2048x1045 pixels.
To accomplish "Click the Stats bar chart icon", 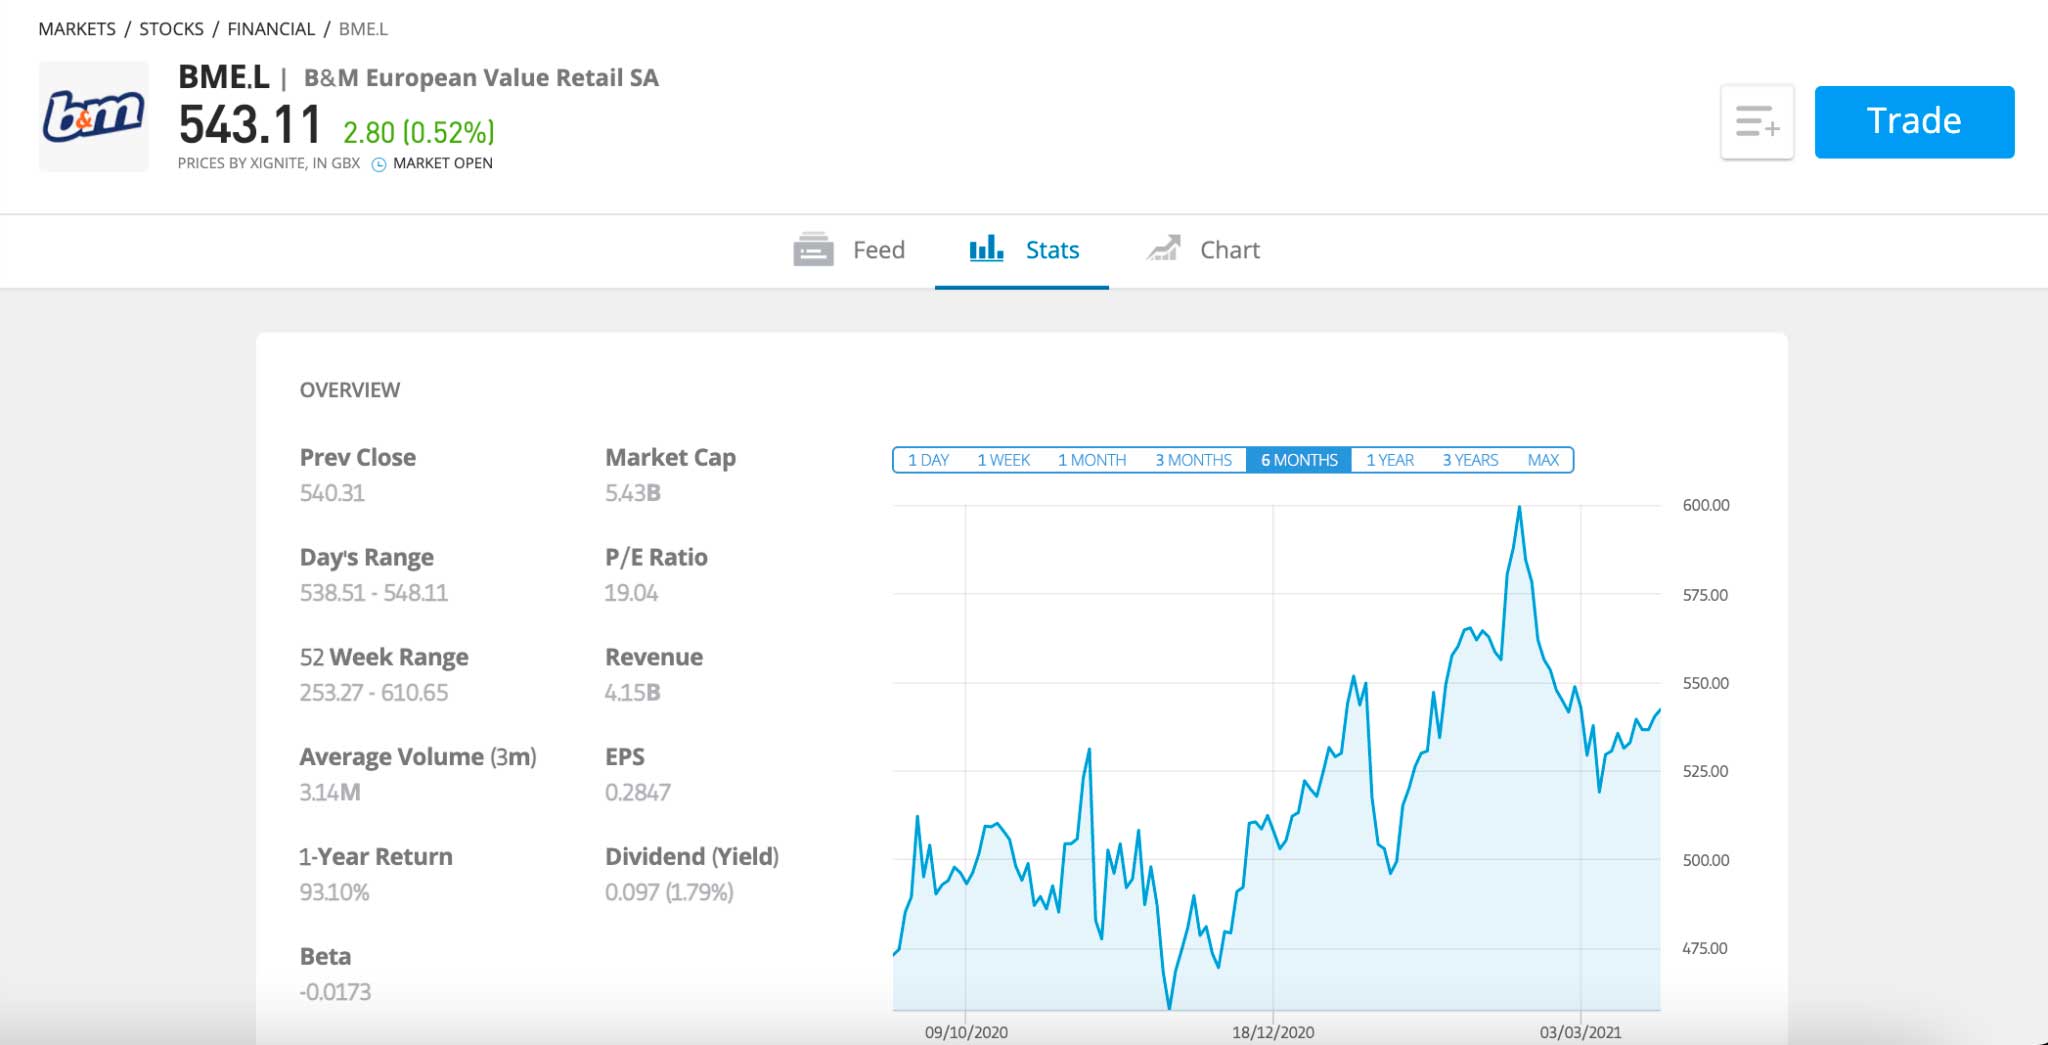I will (986, 248).
